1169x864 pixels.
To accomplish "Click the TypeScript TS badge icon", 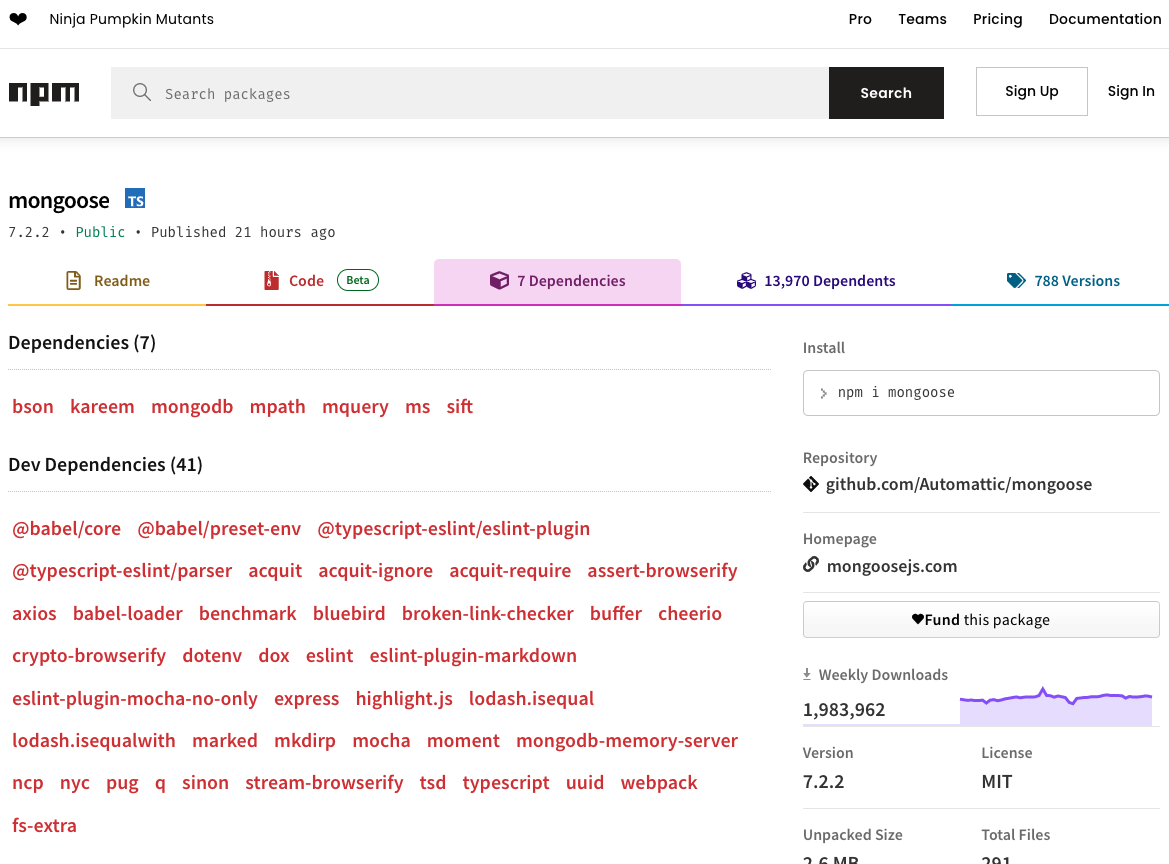I will [135, 199].
